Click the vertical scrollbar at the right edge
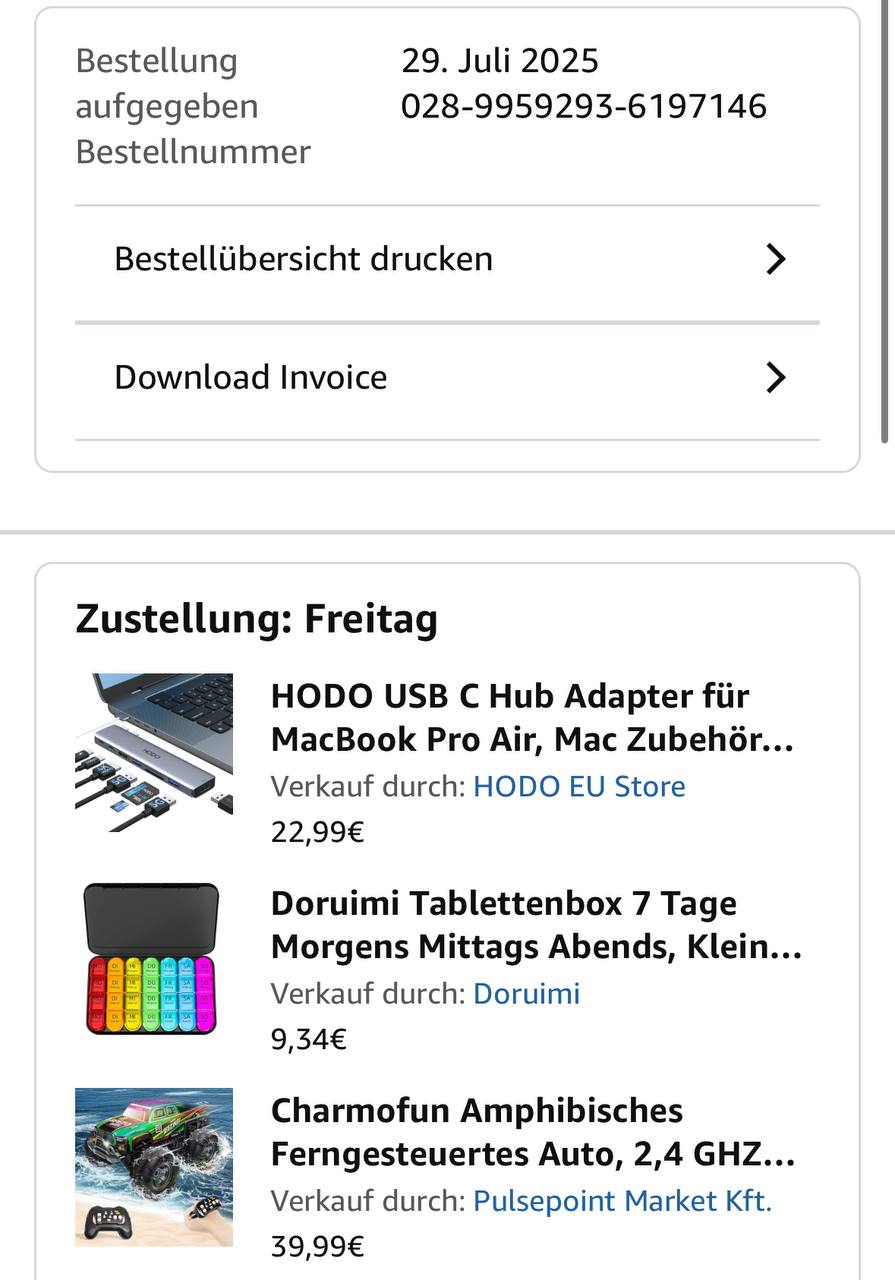 pos(885,221)
